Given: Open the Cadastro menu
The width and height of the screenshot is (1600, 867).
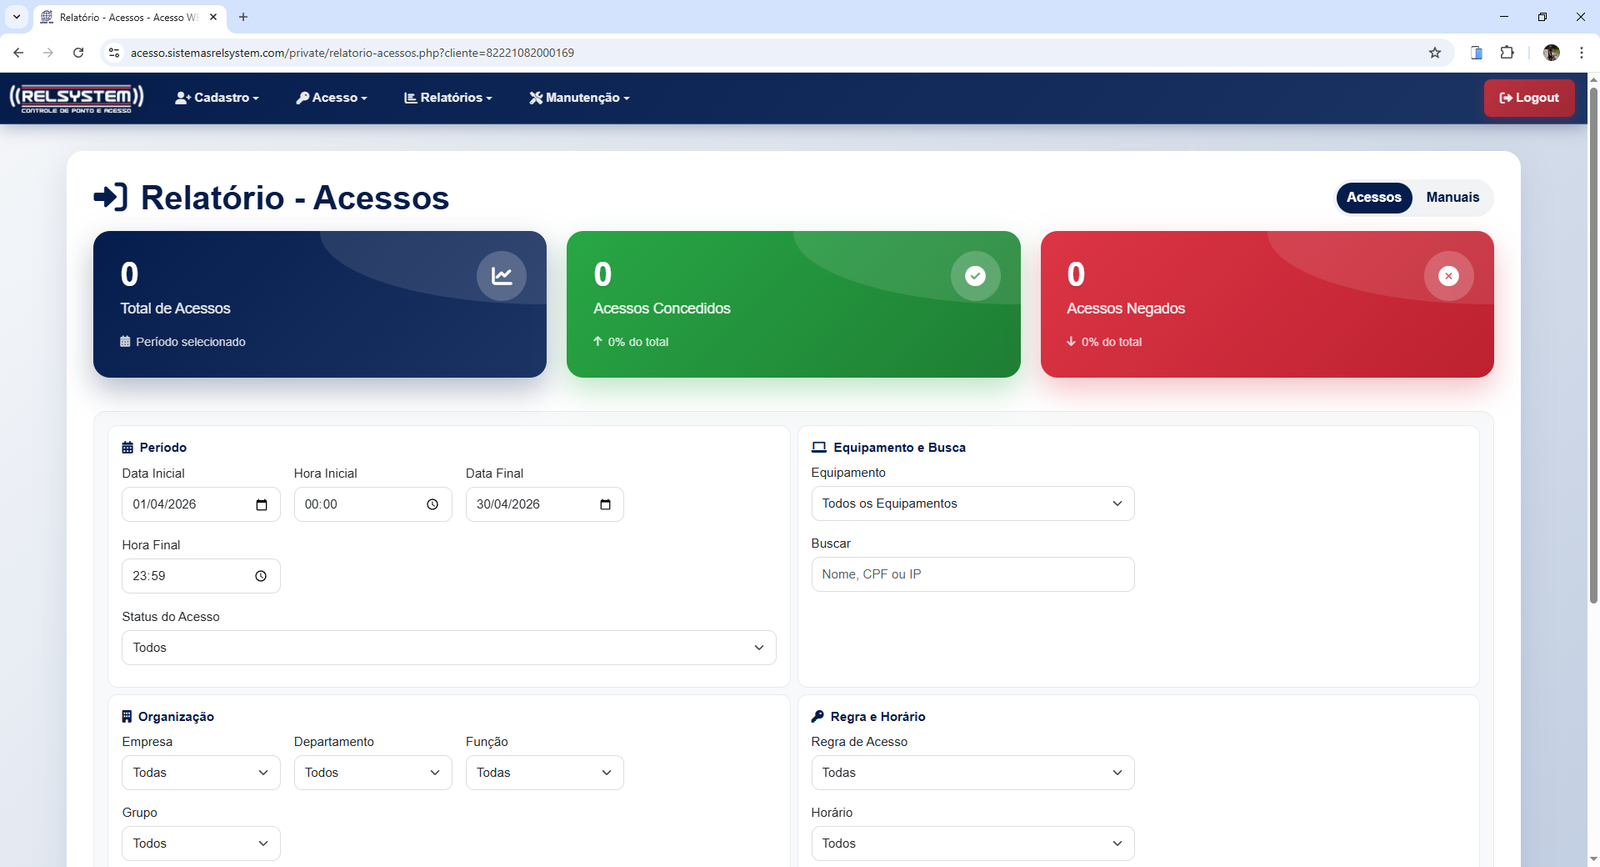Looking at the screenshot, I should coord(217,98).
